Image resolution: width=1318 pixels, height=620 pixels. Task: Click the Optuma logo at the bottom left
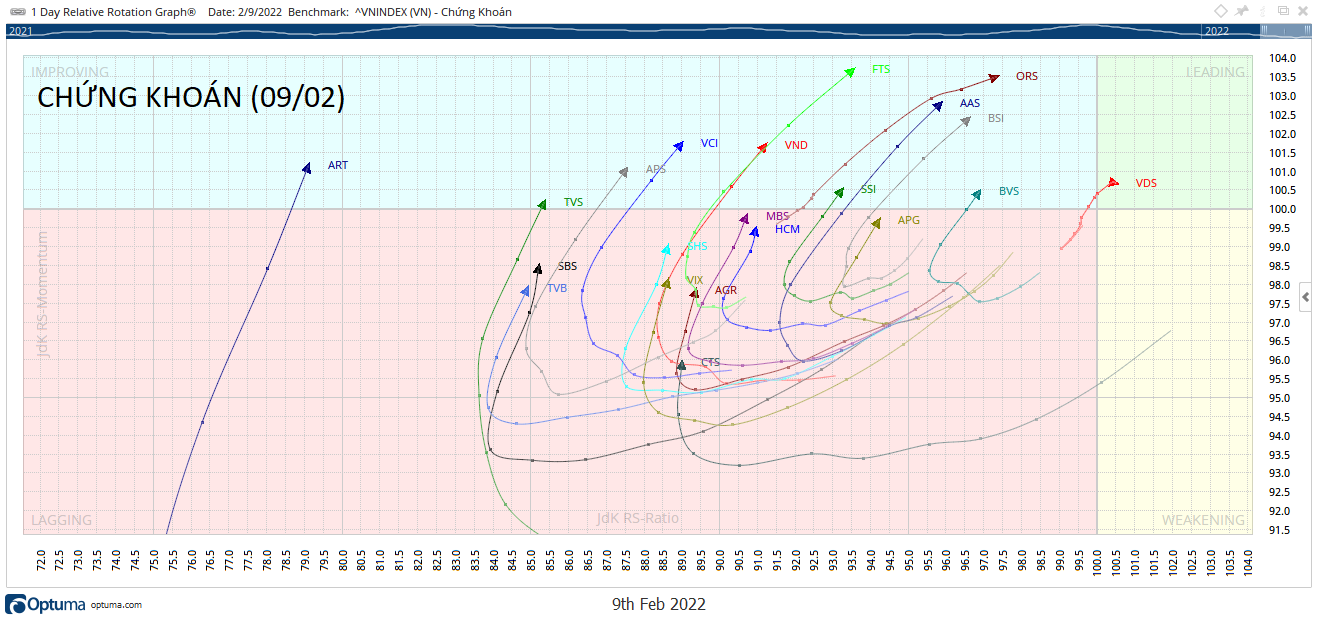45,604
